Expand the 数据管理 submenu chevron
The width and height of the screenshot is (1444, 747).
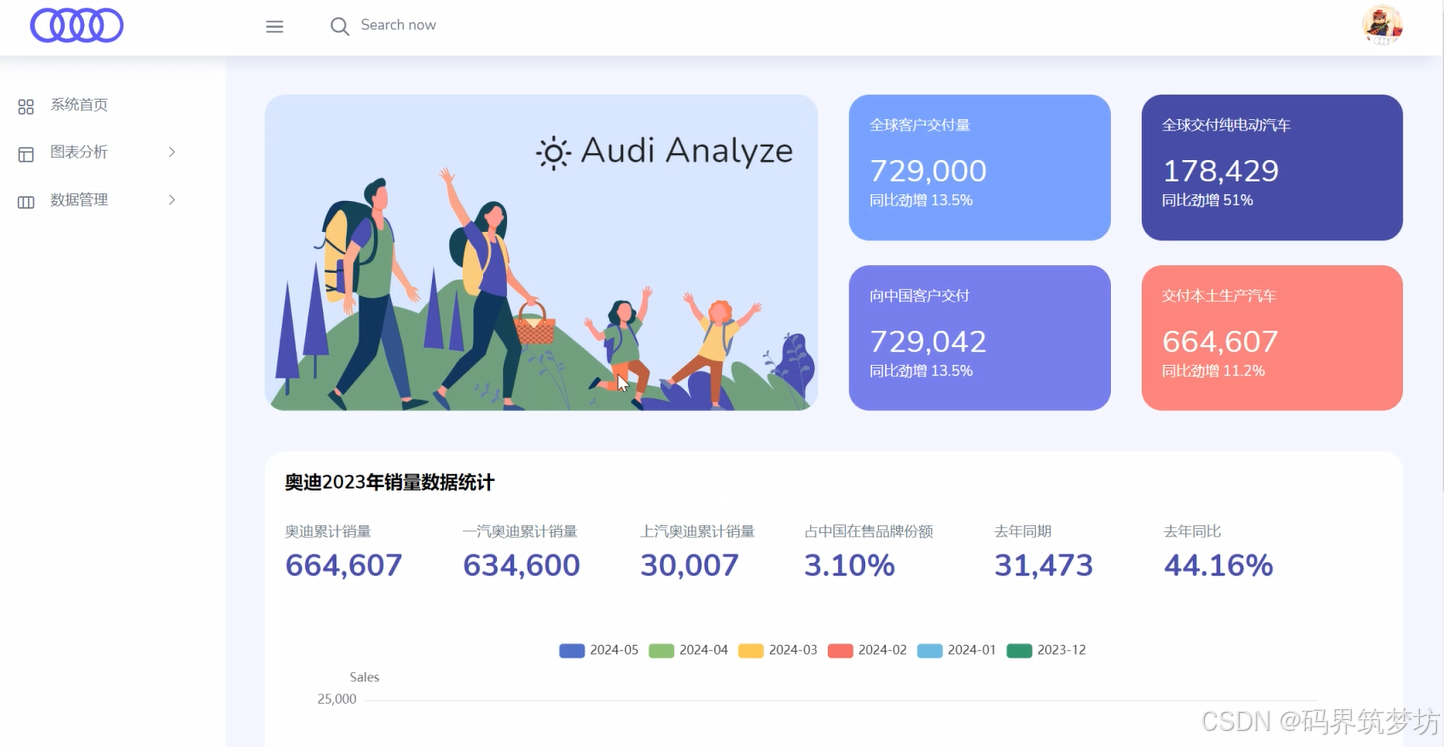[x=172, y=200]
